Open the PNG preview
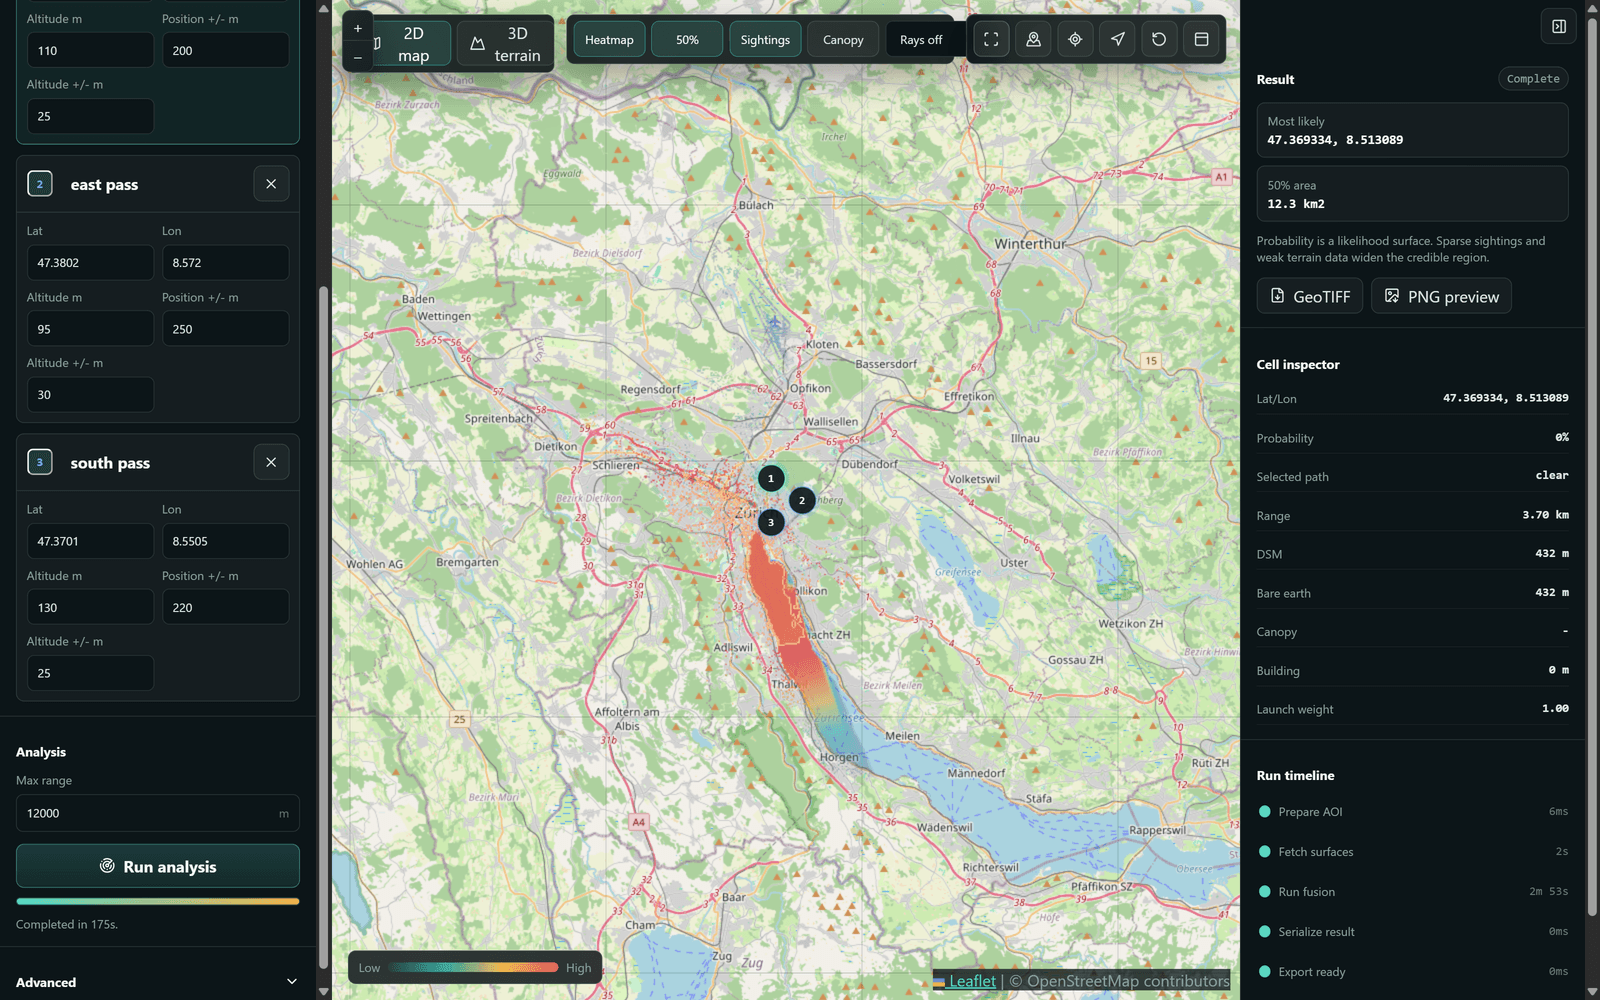The width and height of the screenshot is (1600, 1000). click(1441, 296)
